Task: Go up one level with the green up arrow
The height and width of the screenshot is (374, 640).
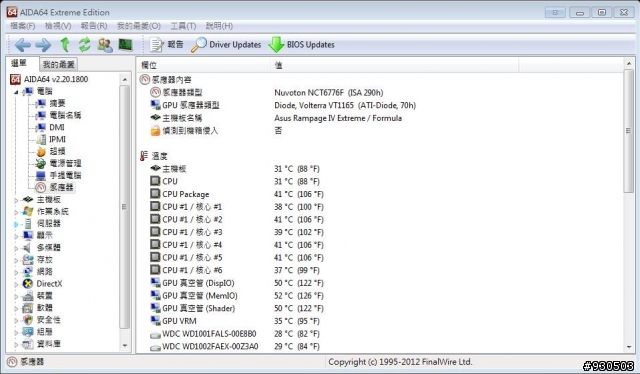Action: click(64, 45)
